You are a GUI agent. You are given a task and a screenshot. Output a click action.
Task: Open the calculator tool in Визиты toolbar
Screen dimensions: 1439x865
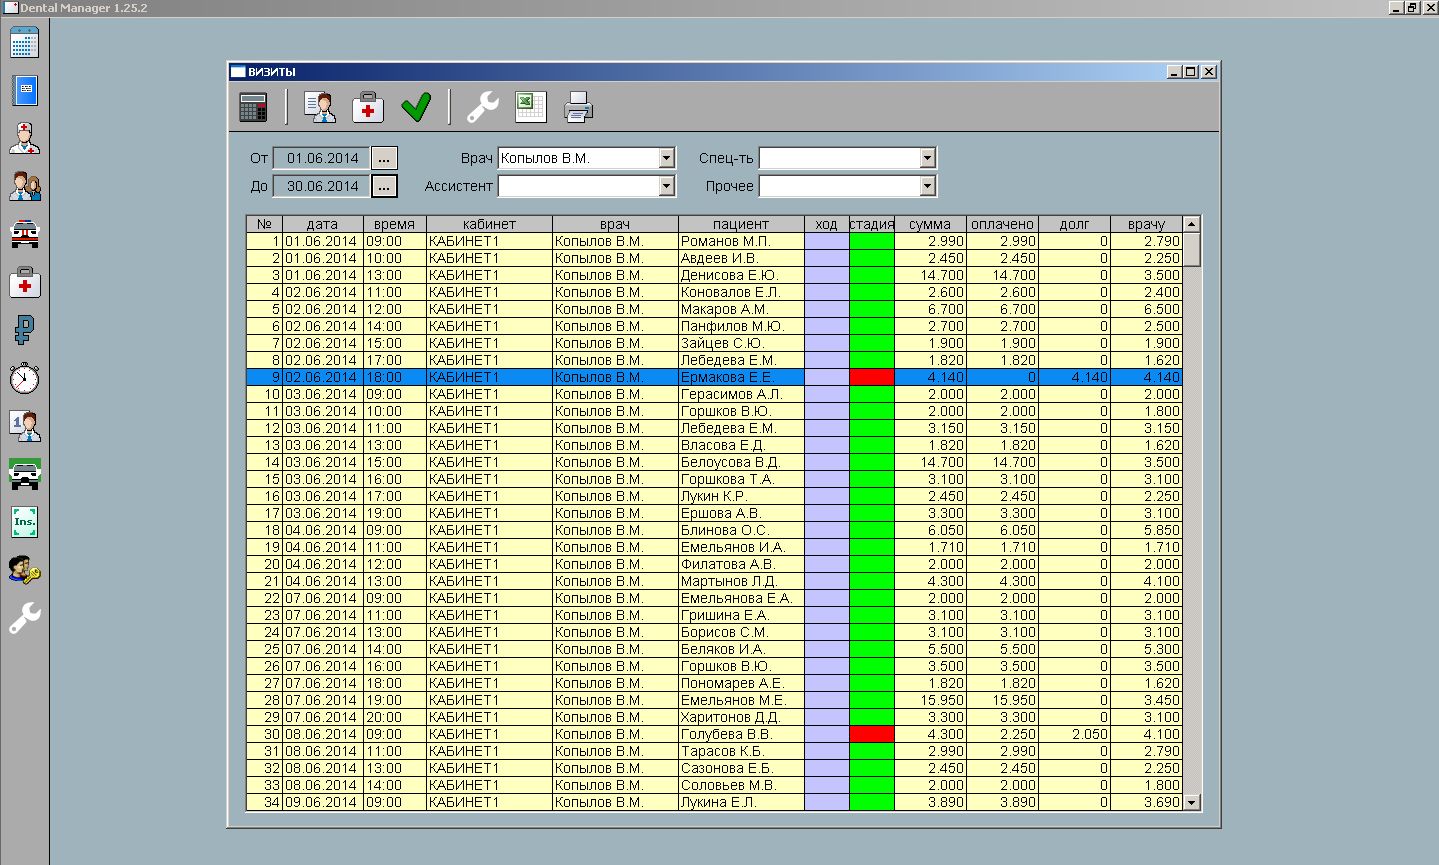tap(254, 107)
